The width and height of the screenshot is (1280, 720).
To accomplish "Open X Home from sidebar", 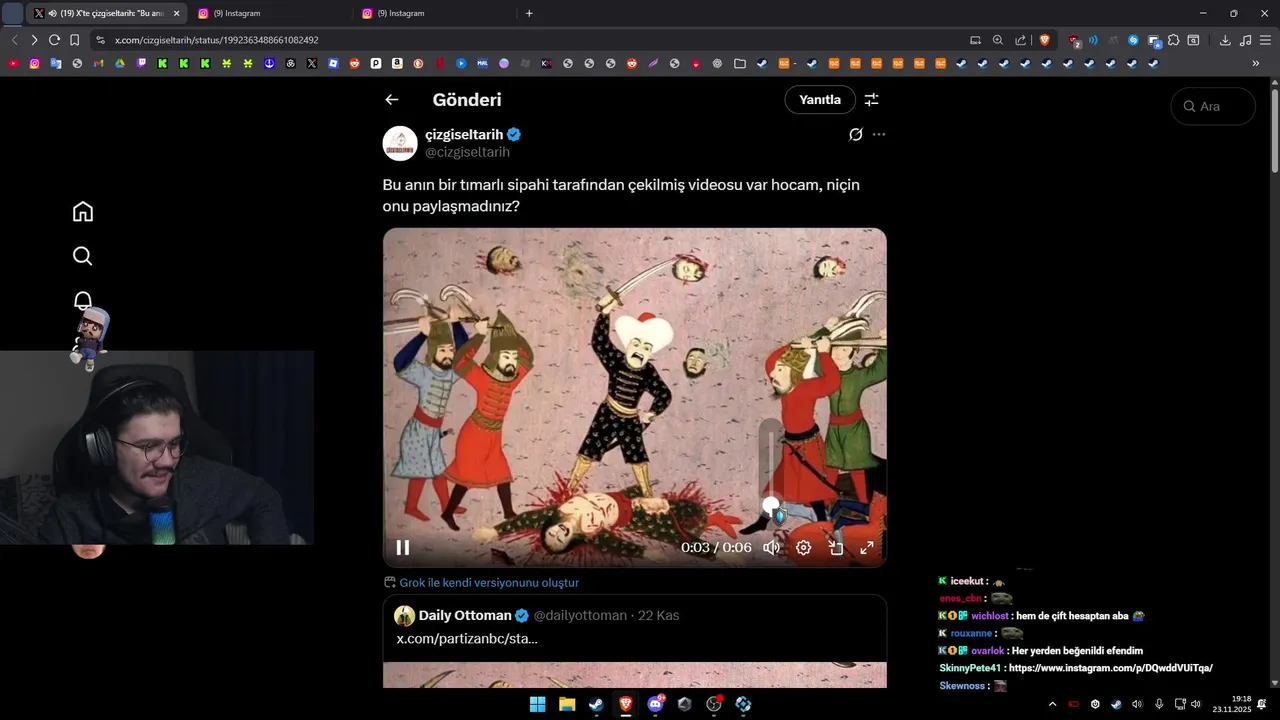I will click(x=83, y=212).
